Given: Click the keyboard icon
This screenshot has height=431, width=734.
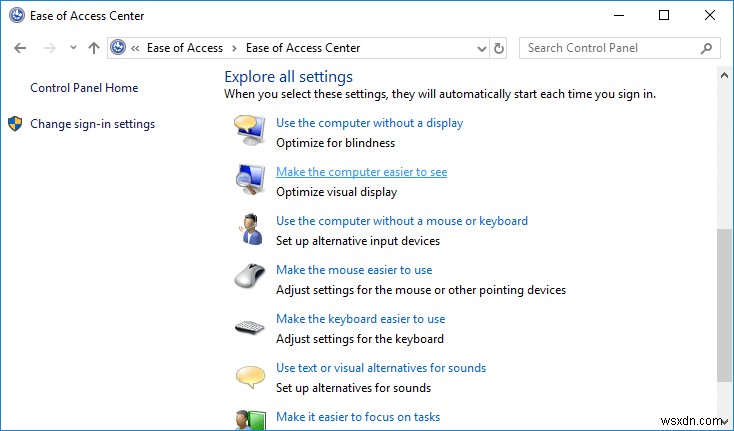Looking at the screenshot, I should (x=250, y=327).
